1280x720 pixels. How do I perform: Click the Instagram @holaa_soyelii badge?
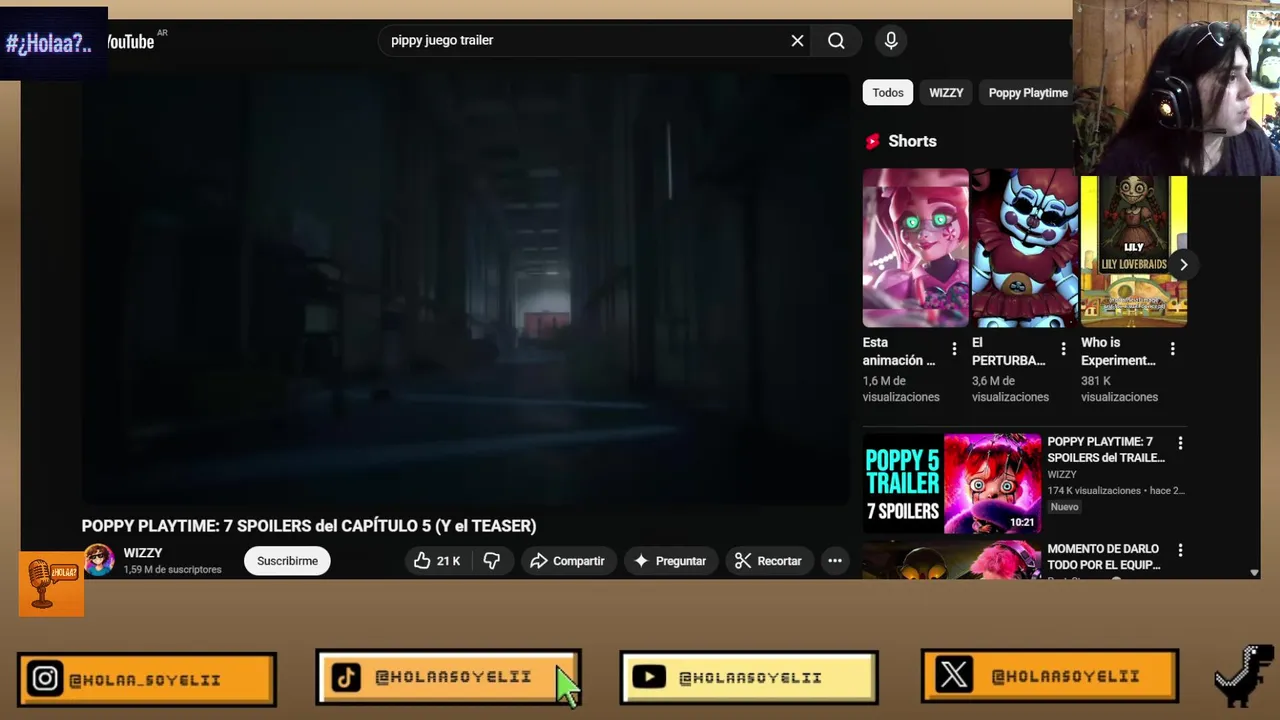pos(146,680)
